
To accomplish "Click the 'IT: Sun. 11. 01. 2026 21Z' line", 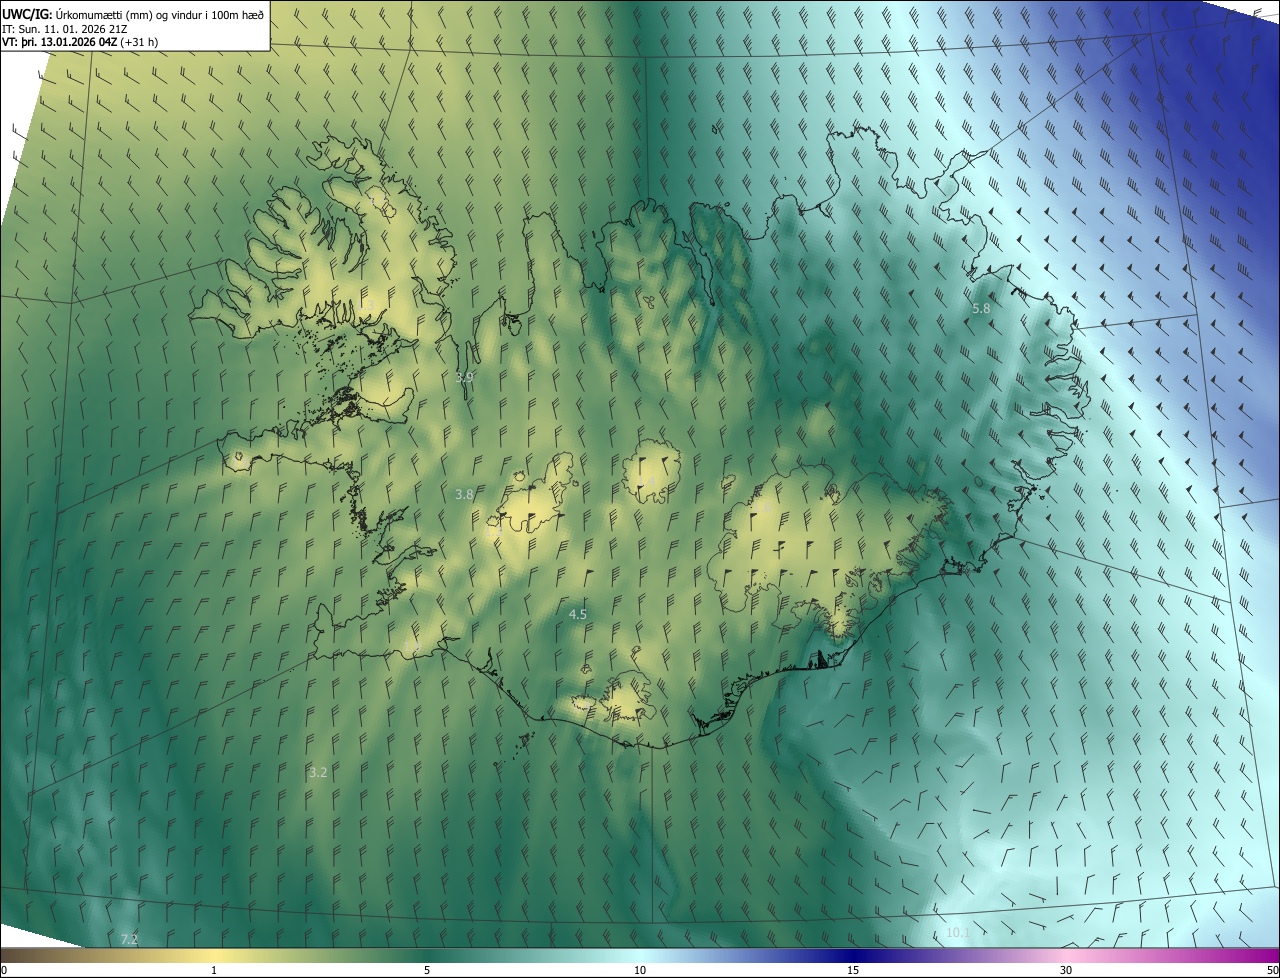I will click(64, 28).
